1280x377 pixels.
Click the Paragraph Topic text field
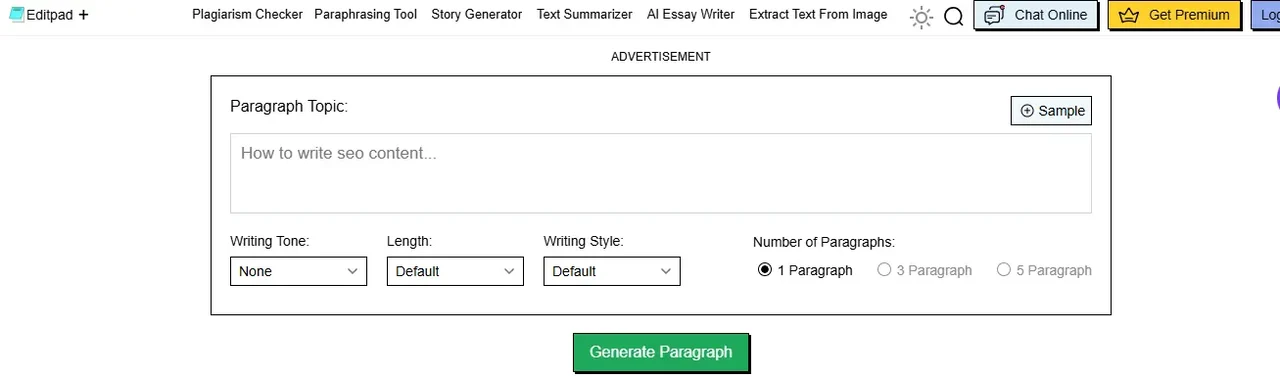point(661,173)
